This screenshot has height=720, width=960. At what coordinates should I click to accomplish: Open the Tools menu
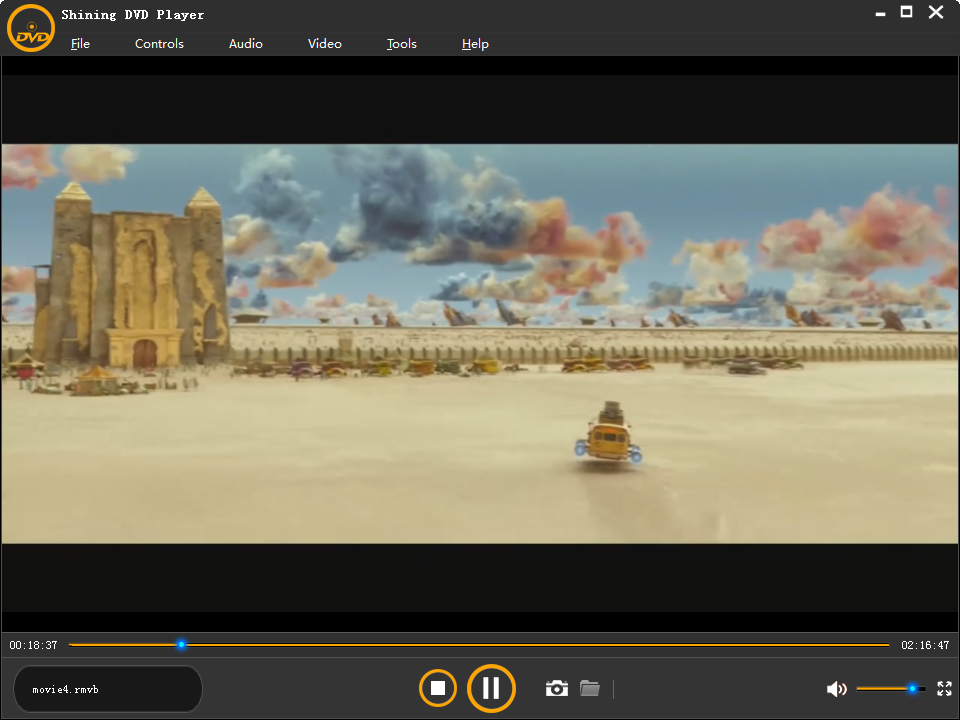[402, 43]
